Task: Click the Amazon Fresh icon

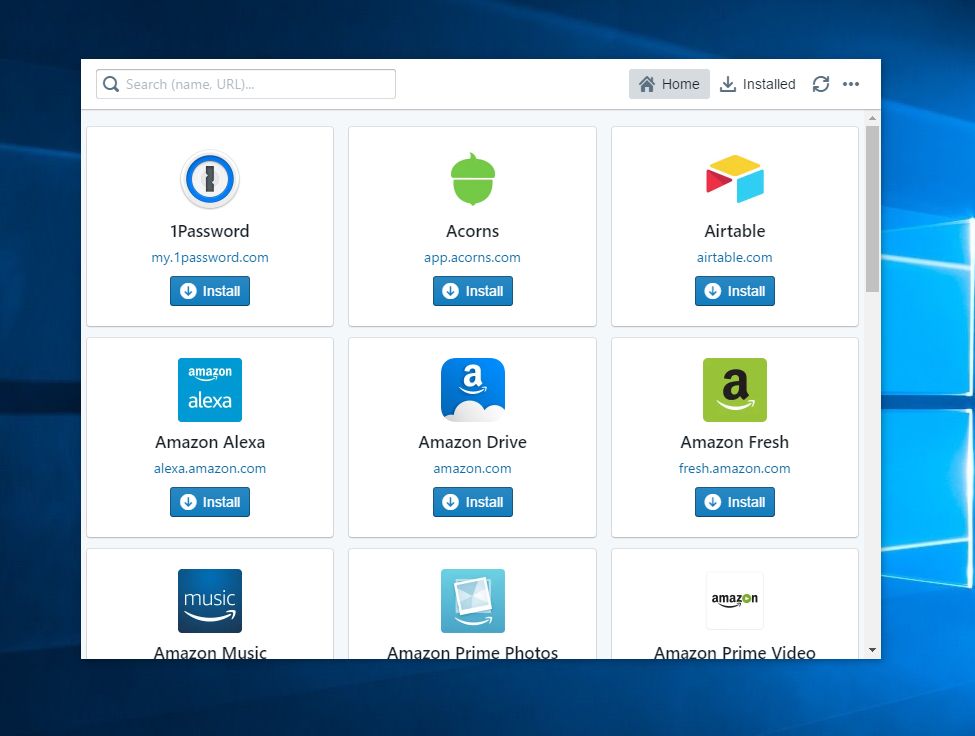Action: click(734, 390)
